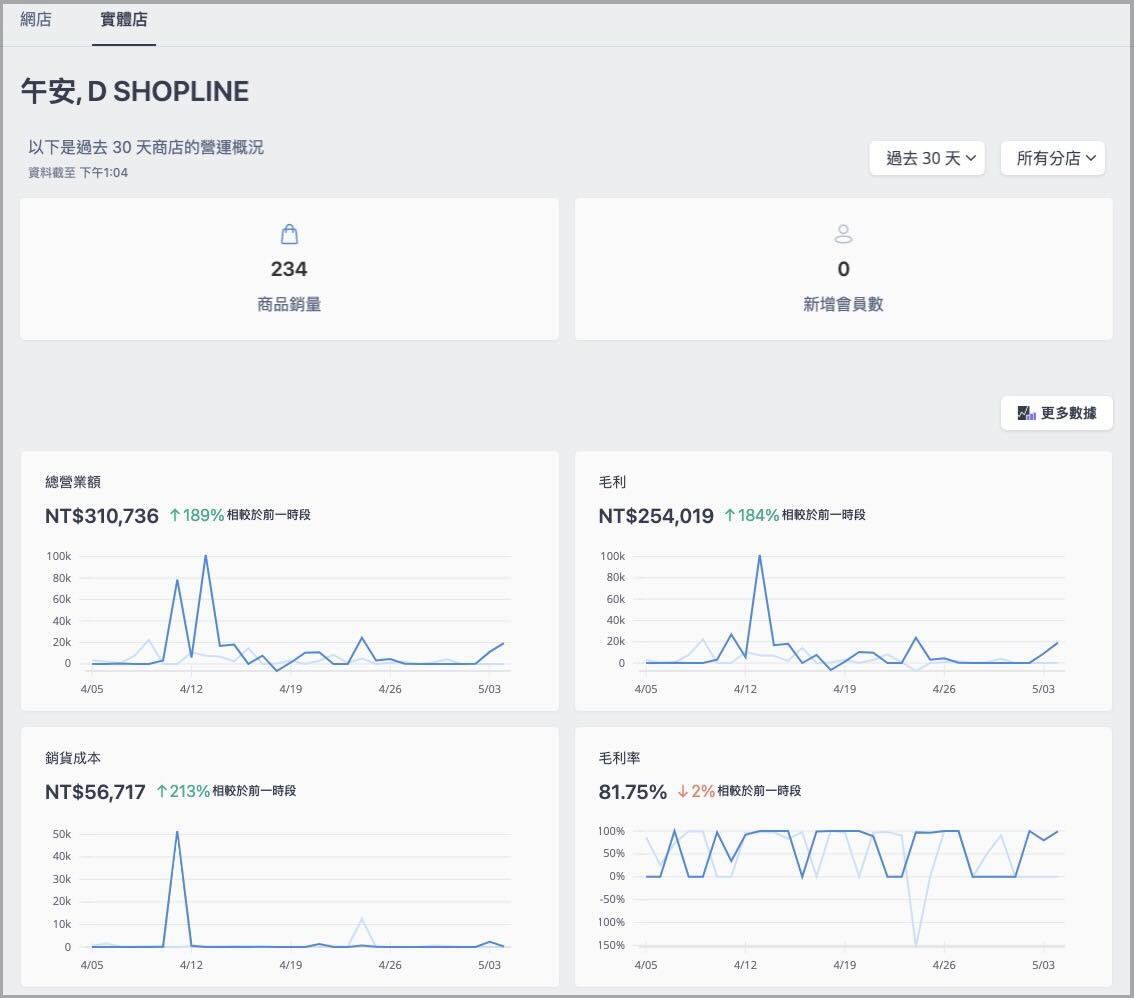The image size is (1134, 998).
Task: Click the 100k peak on 總營業額 chart
Action: [x=205, y=556]
